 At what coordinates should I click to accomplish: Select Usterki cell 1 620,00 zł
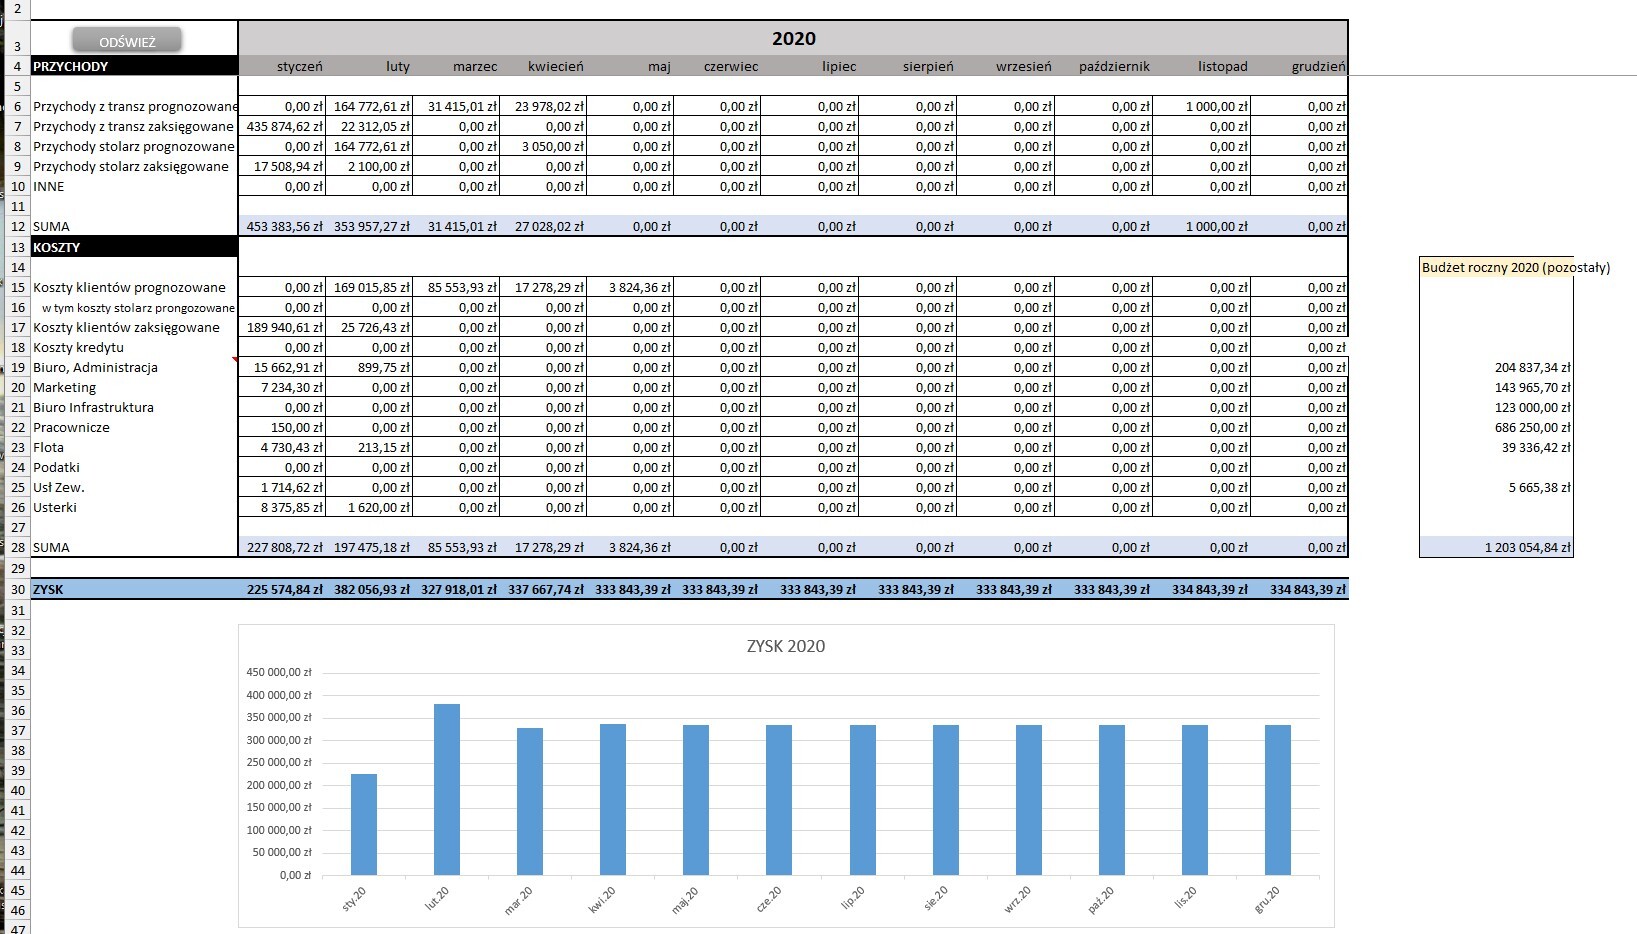click(369, 507)
